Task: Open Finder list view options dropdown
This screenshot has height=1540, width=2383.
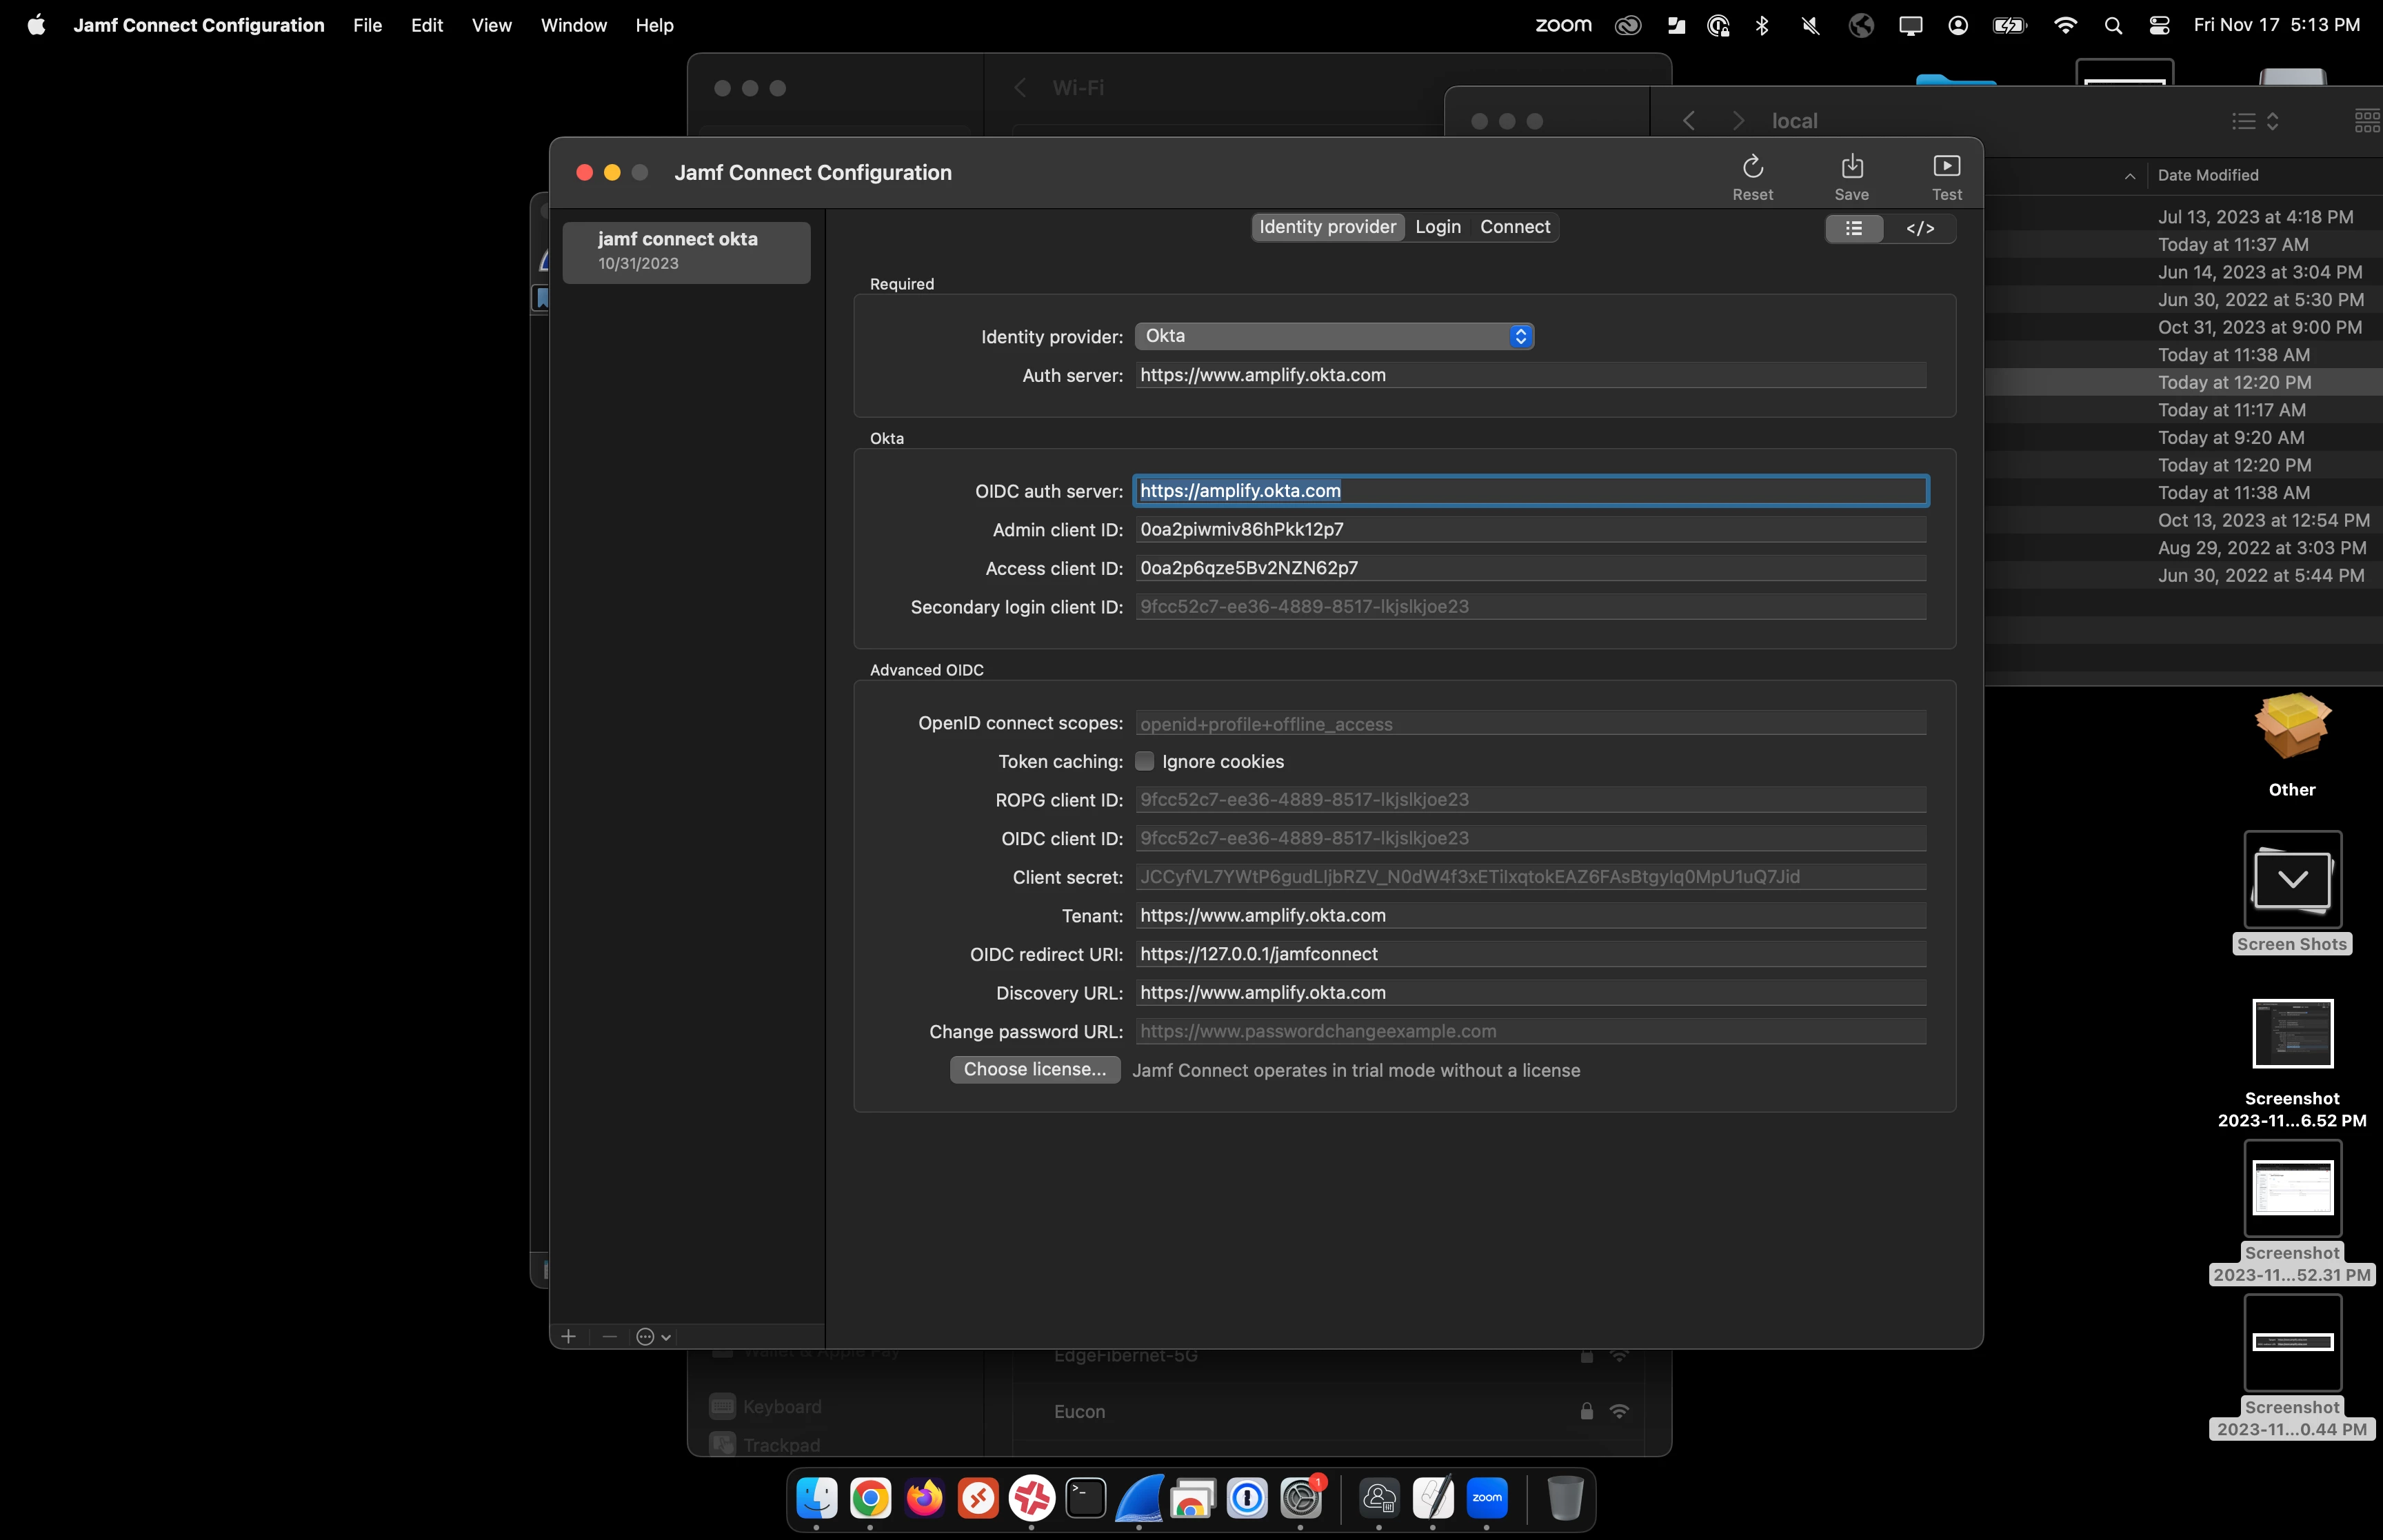Action: pyautogui.click(x=2255, y=121)
